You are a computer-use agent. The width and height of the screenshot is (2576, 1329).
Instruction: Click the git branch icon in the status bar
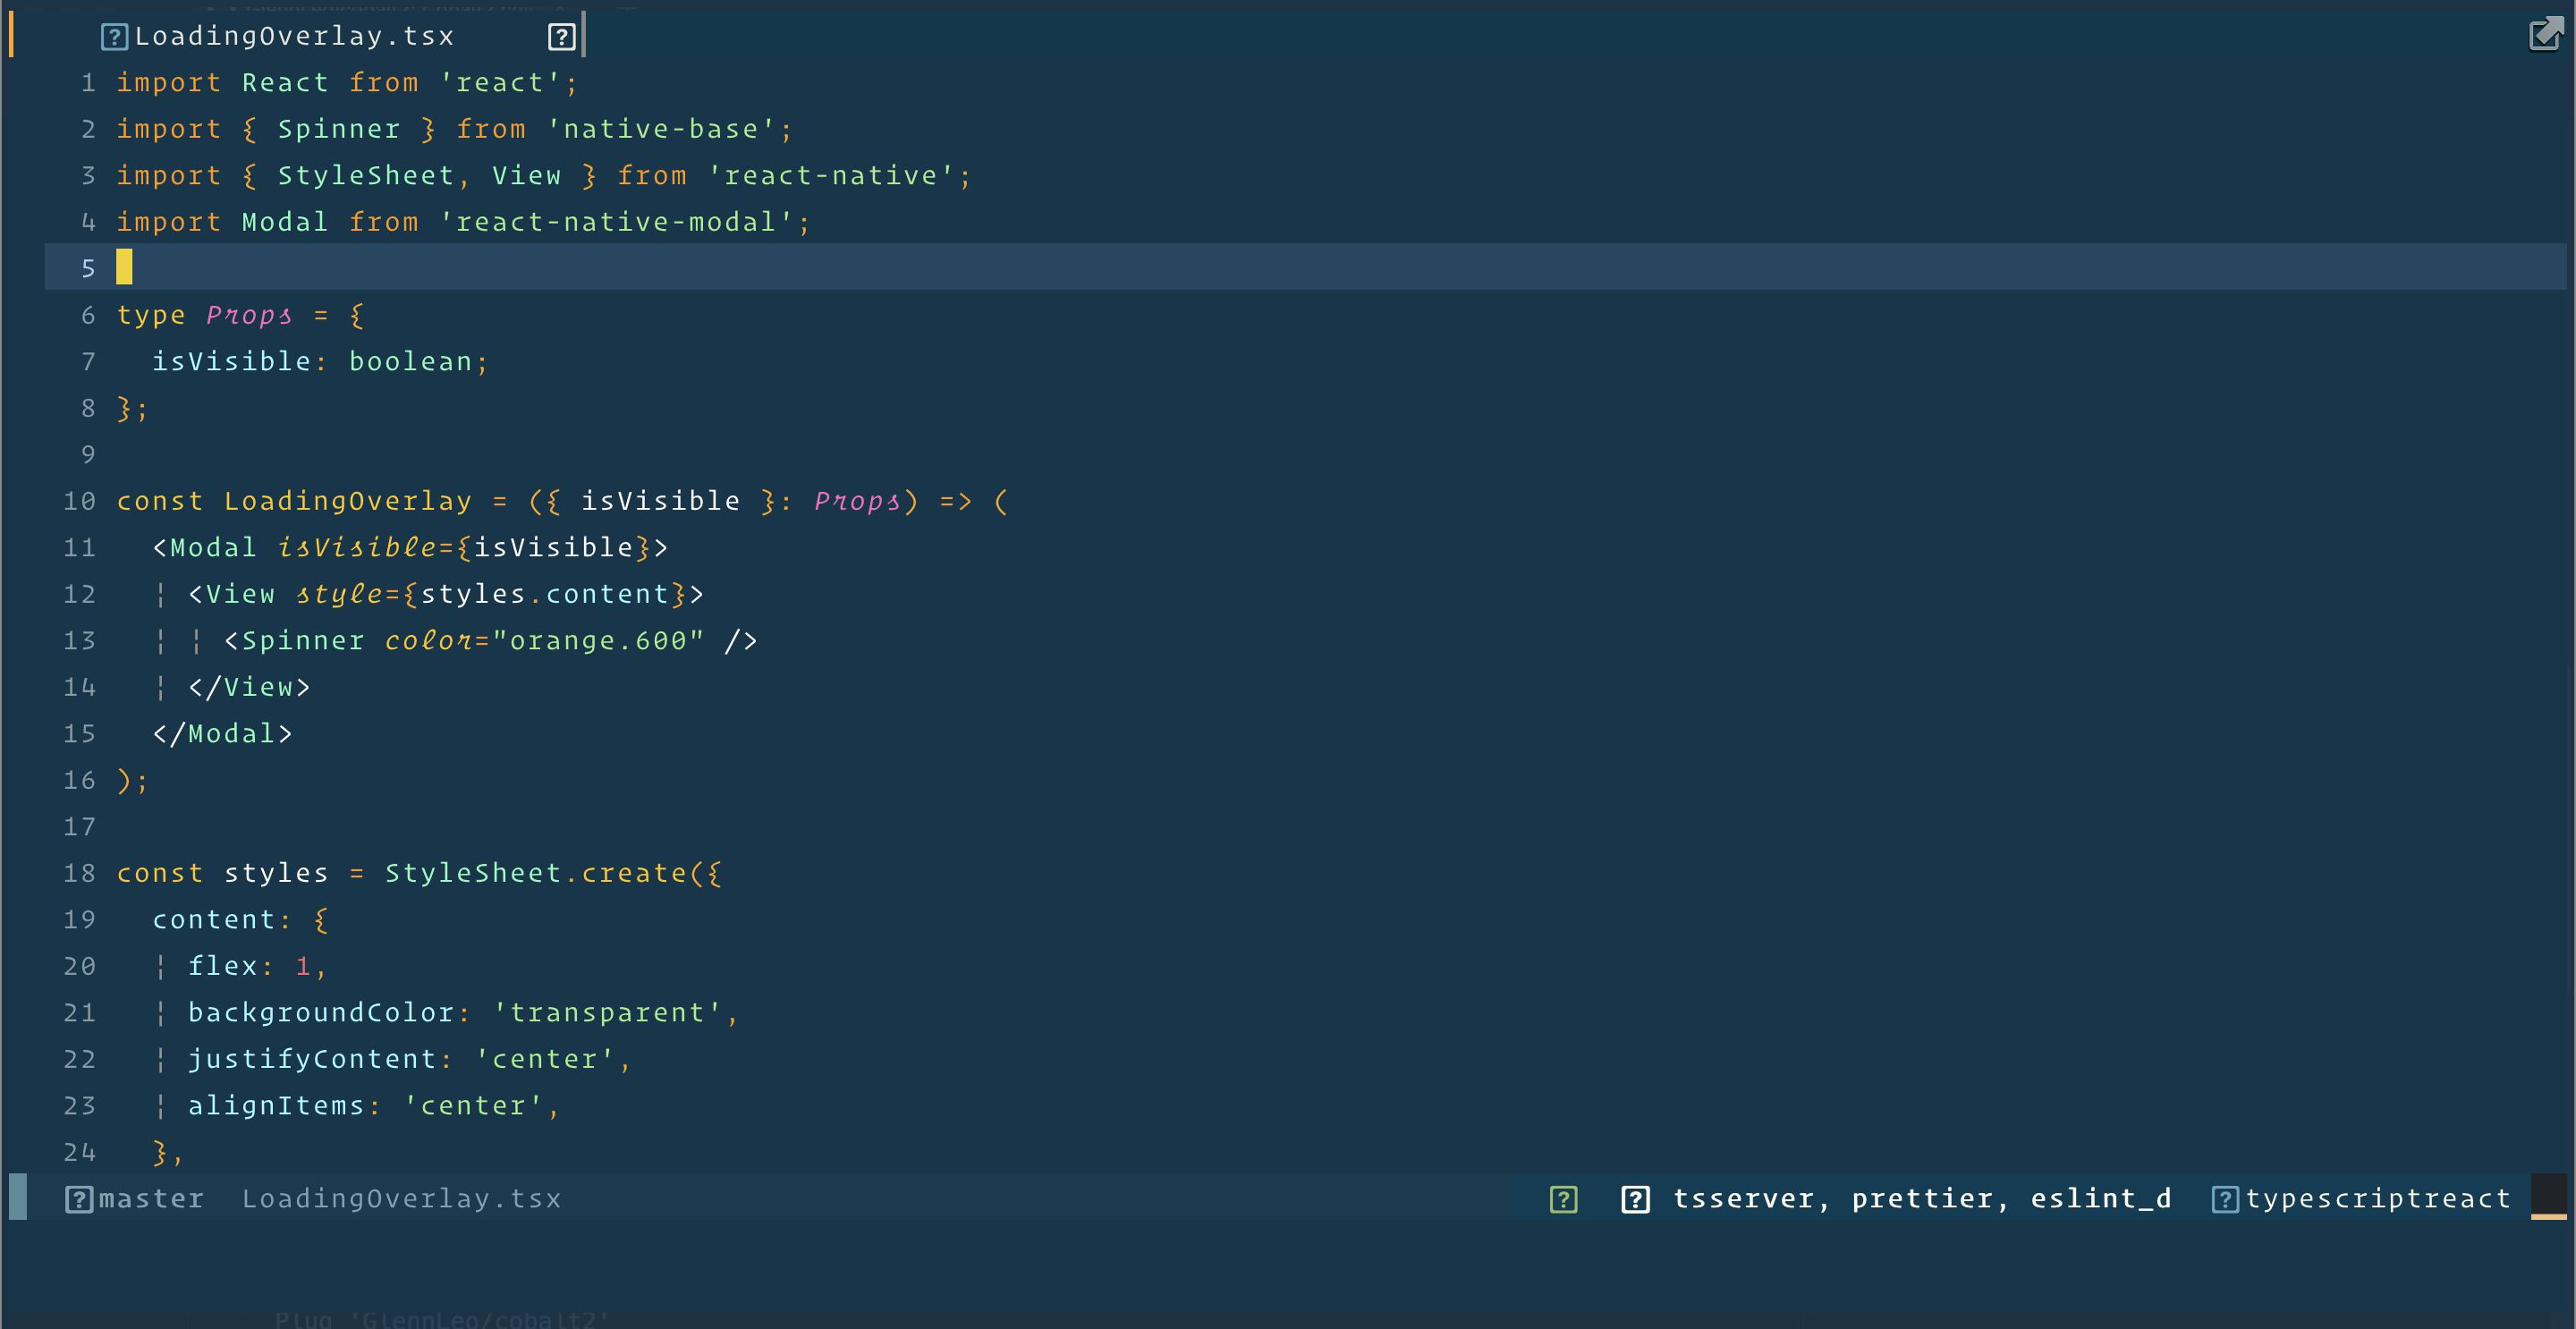[x=80, y=1198]
